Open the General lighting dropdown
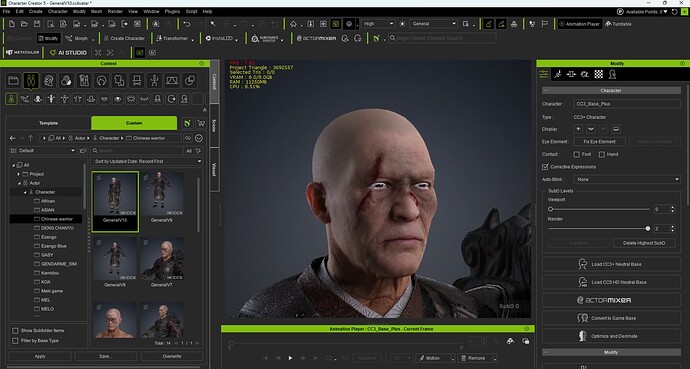Viewport: 690px width, 369px height. click(433, 24)
